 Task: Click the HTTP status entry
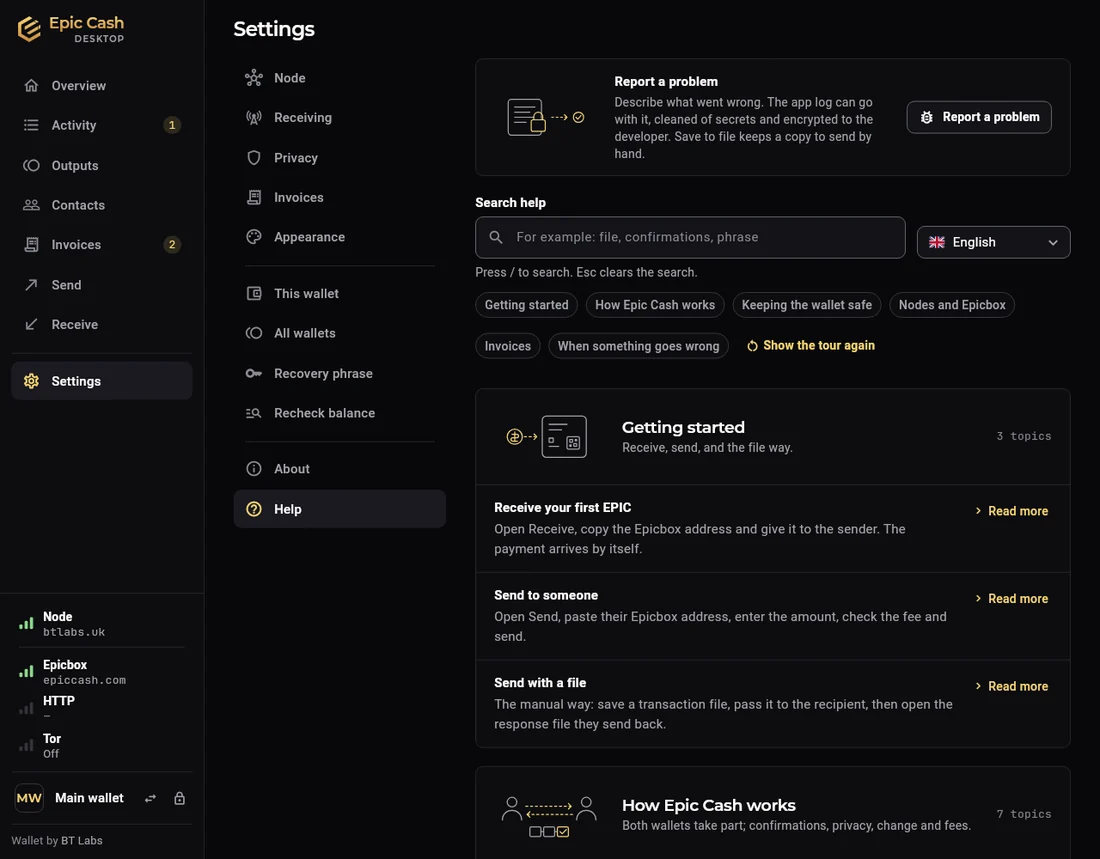[x=102, y=707]
